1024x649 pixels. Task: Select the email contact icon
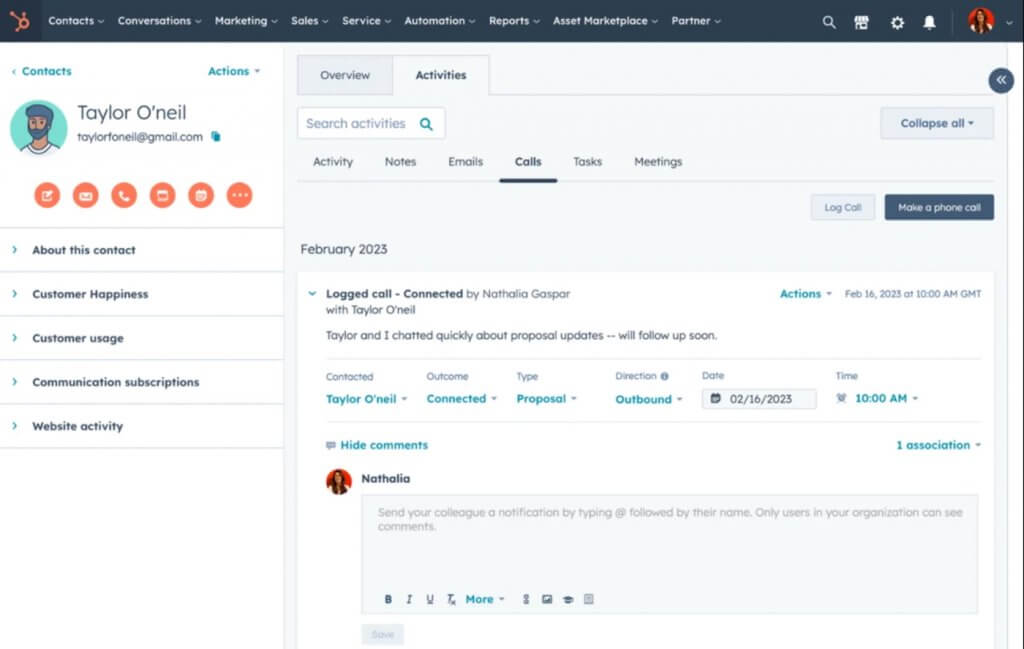(x=85, y=195)
